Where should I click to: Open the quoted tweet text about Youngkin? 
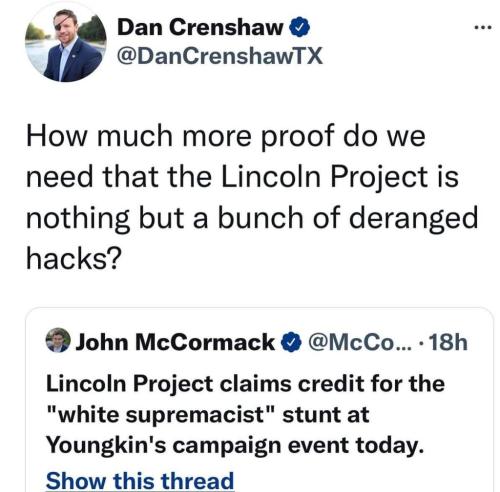[245, 414]
